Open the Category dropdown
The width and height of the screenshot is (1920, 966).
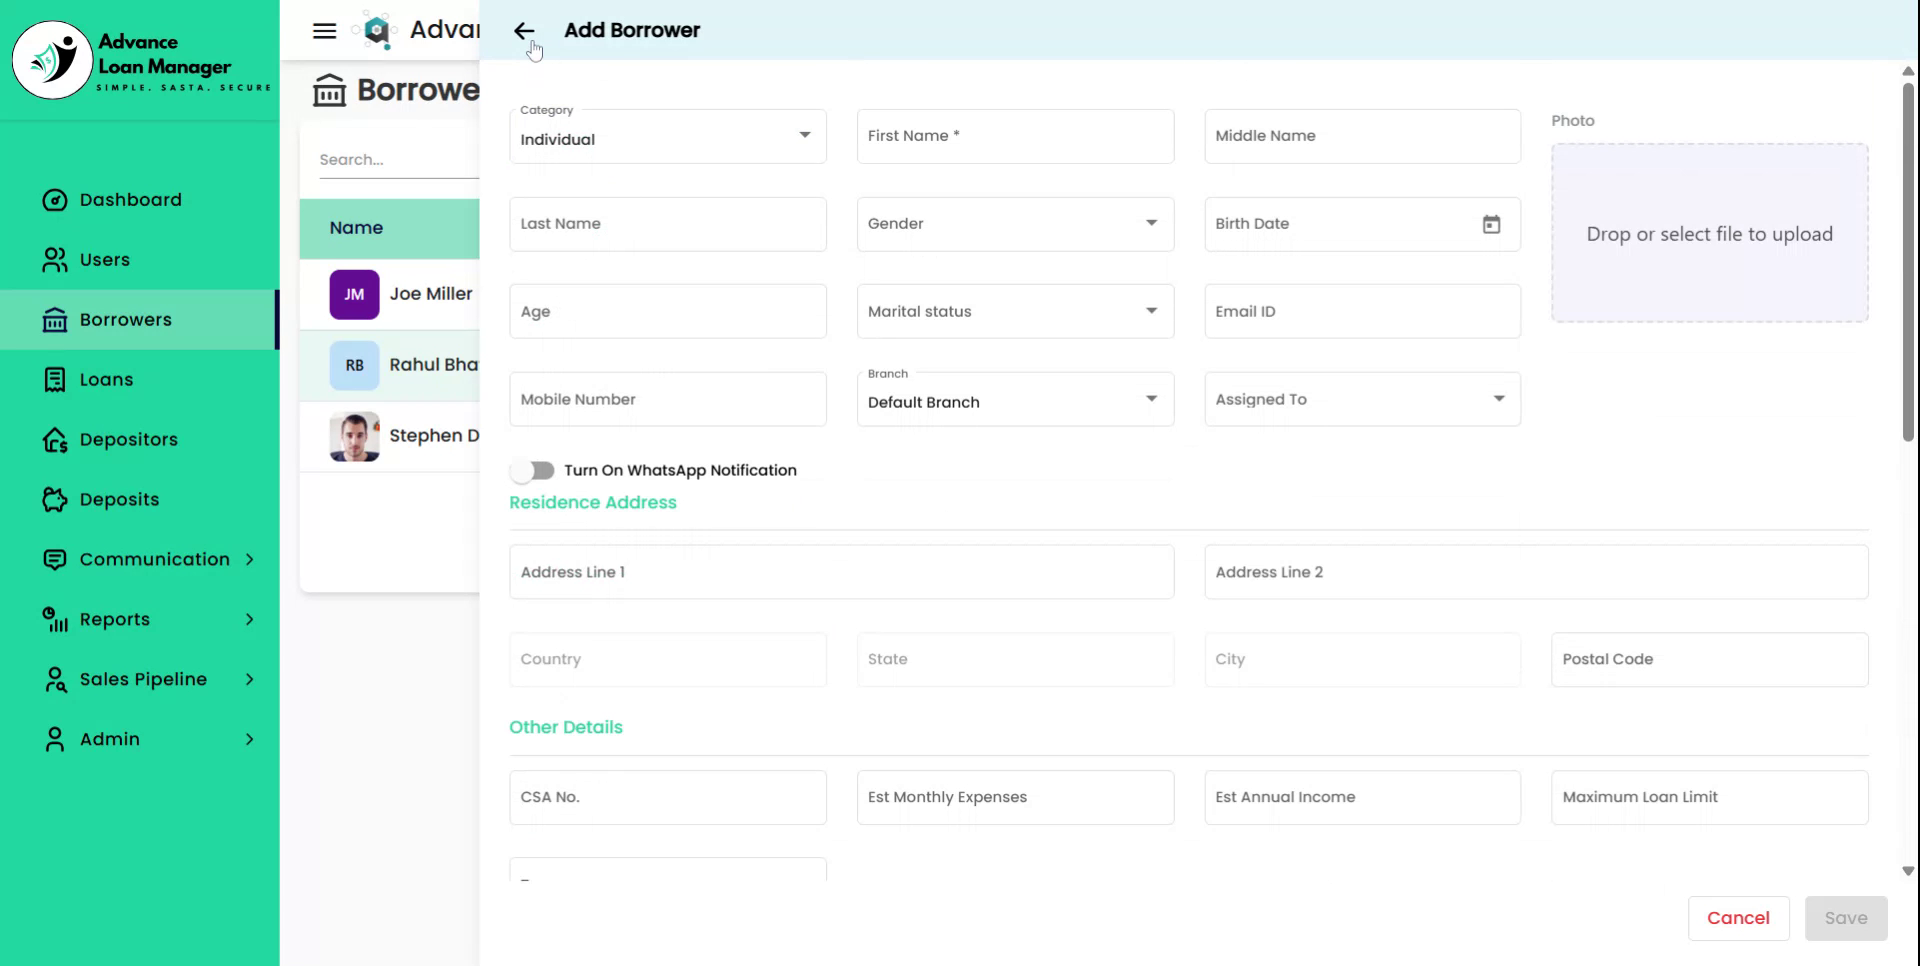[x=805, y=134]
